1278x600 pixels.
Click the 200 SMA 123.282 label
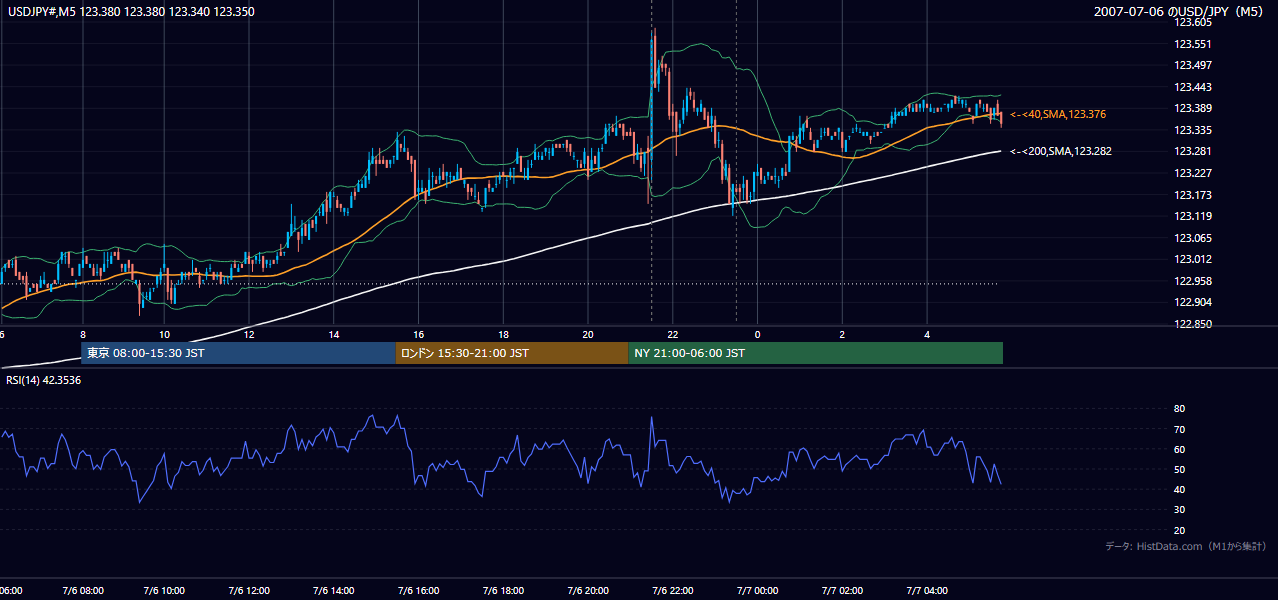[1060, 152]
